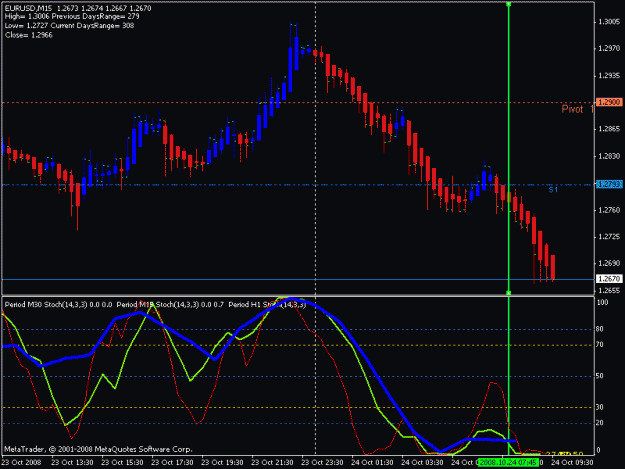Click the '23 Oct 13:30' time axis label
625x469 pixels.
(x=72, y=463)
